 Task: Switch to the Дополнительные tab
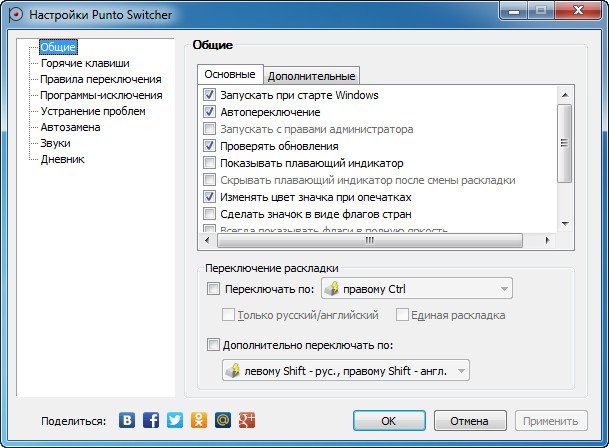coord(311,76)
